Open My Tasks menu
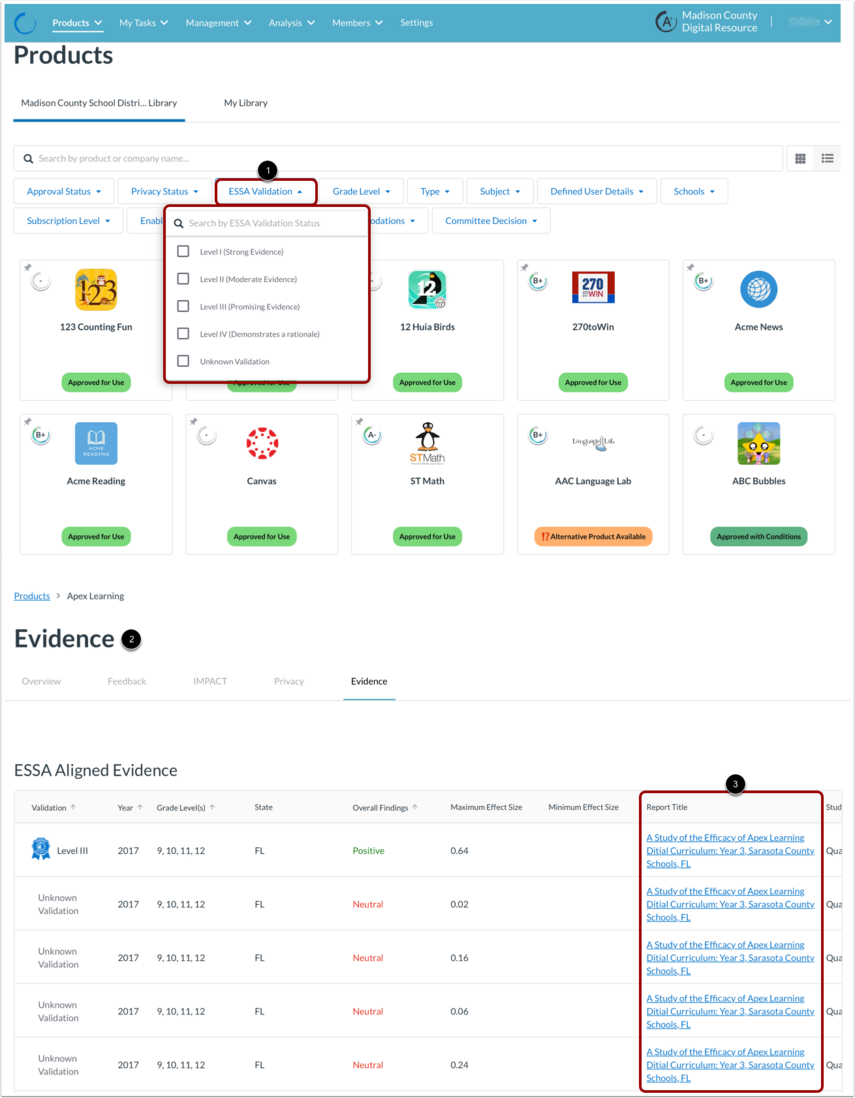 144,23
